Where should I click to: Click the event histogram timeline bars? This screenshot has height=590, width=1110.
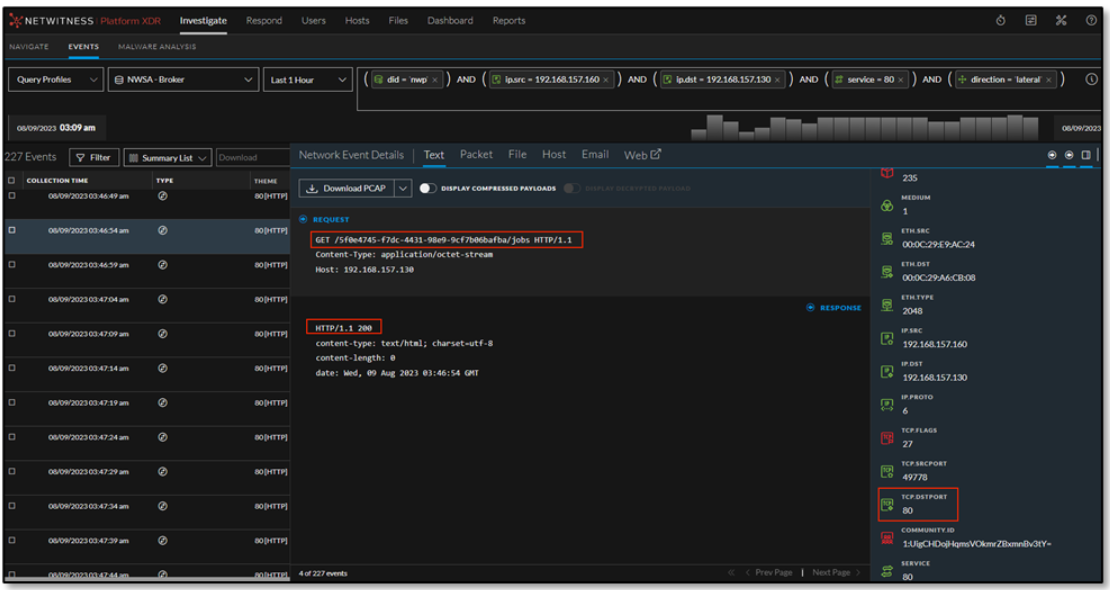tap(860, 128)
